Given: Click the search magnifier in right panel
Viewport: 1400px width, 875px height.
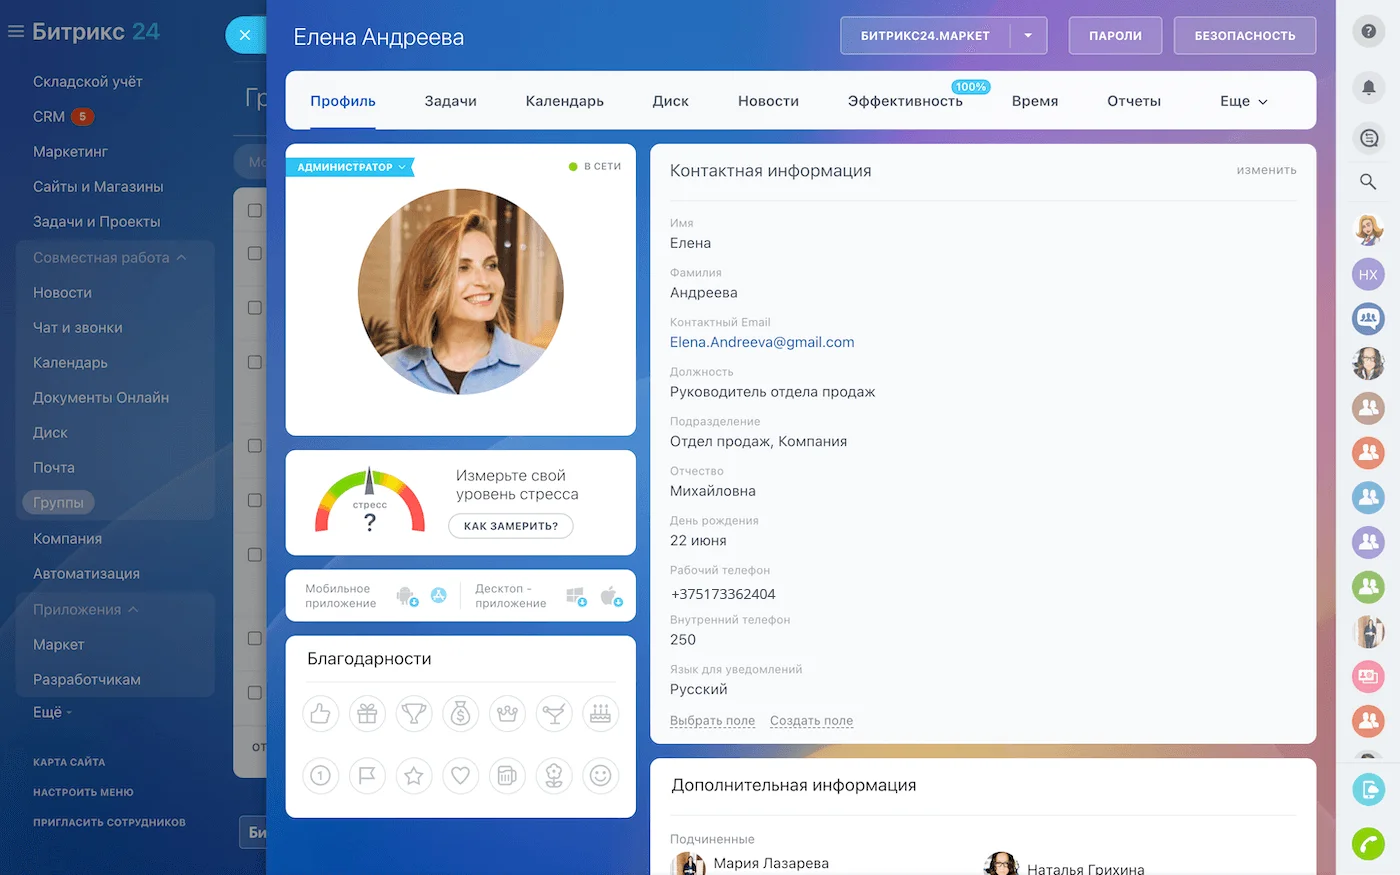Looking at the screenshot, I should tap(1368, 181).
